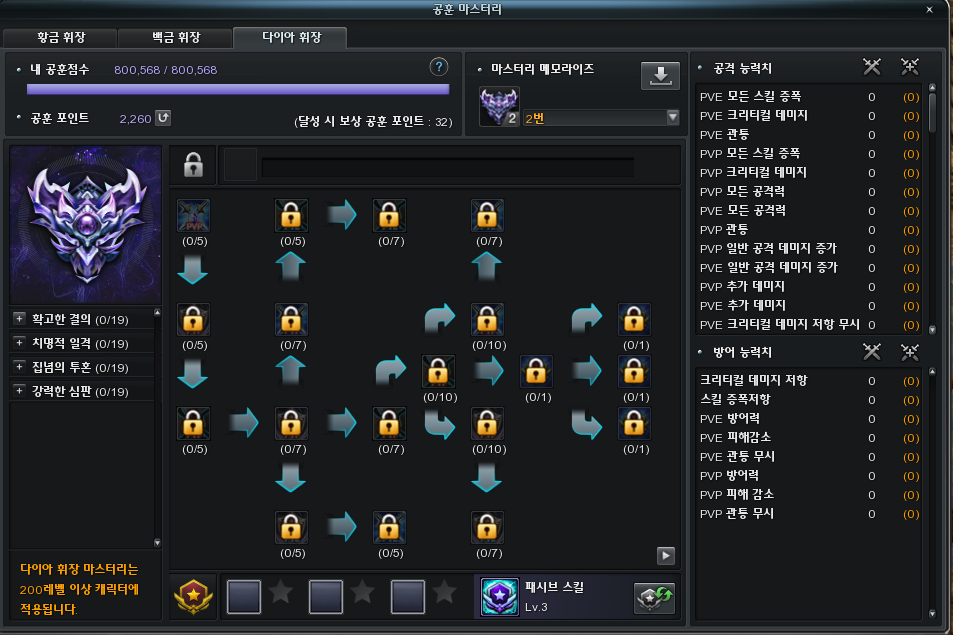Click the large diamond emblem image
The image size is (953, 635).
(86, 224)
